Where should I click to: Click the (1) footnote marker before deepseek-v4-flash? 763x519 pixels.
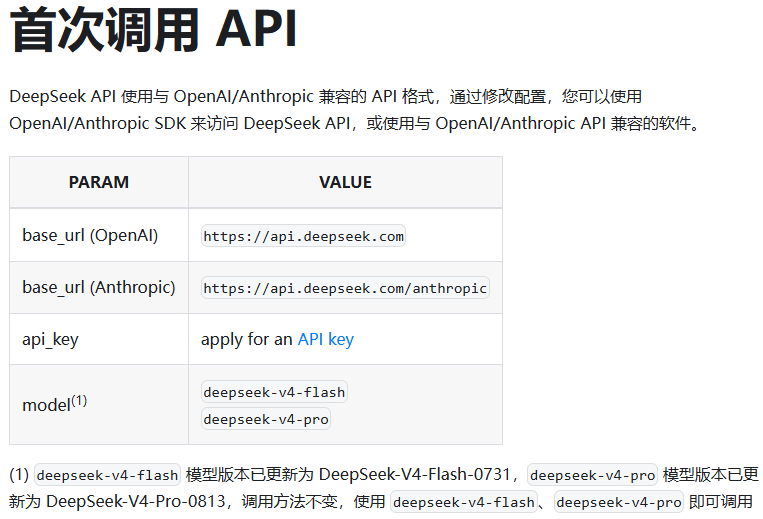click(19, 475)
